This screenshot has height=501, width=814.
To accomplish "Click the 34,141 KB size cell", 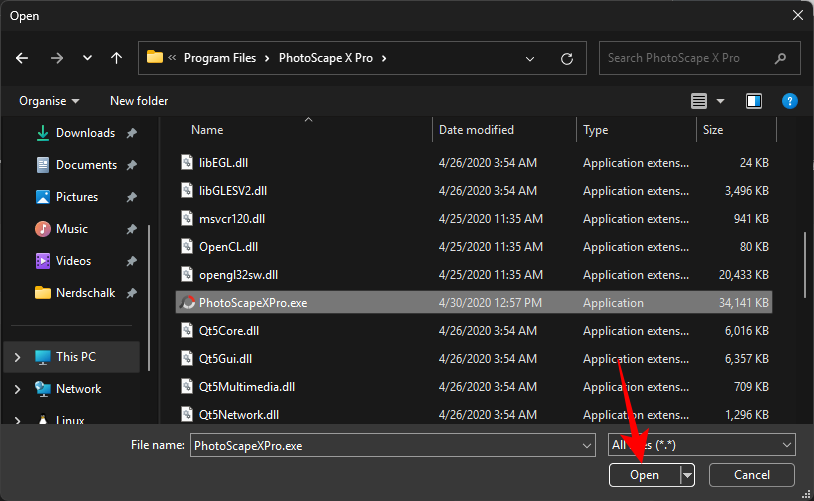I will (743, 303).
